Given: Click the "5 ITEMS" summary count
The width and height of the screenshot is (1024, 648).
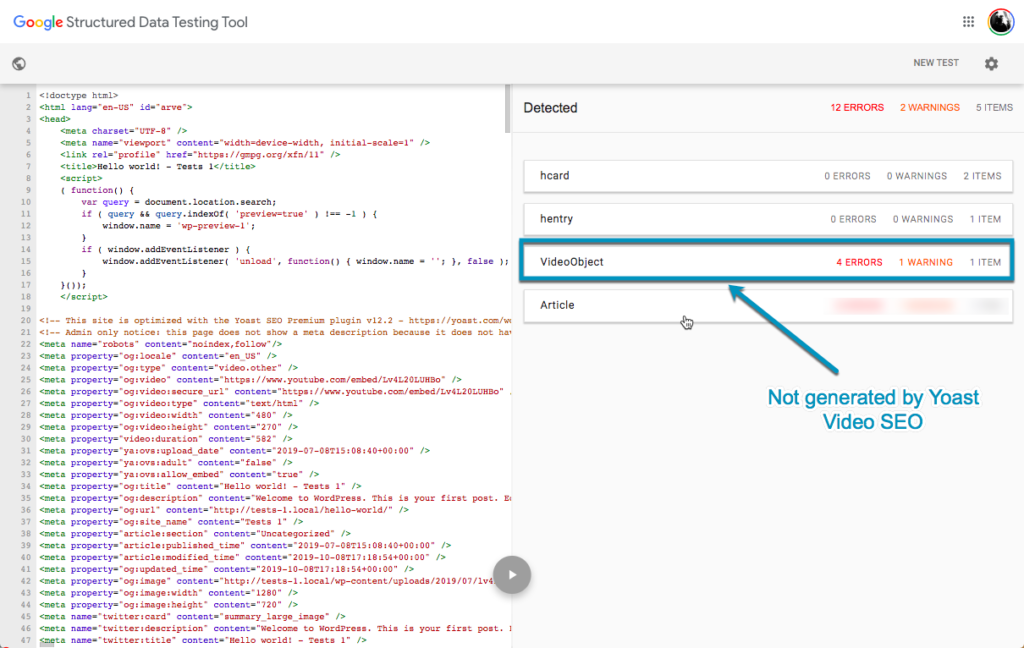Looking at the screenshot, I should click(x=994, y=108).
